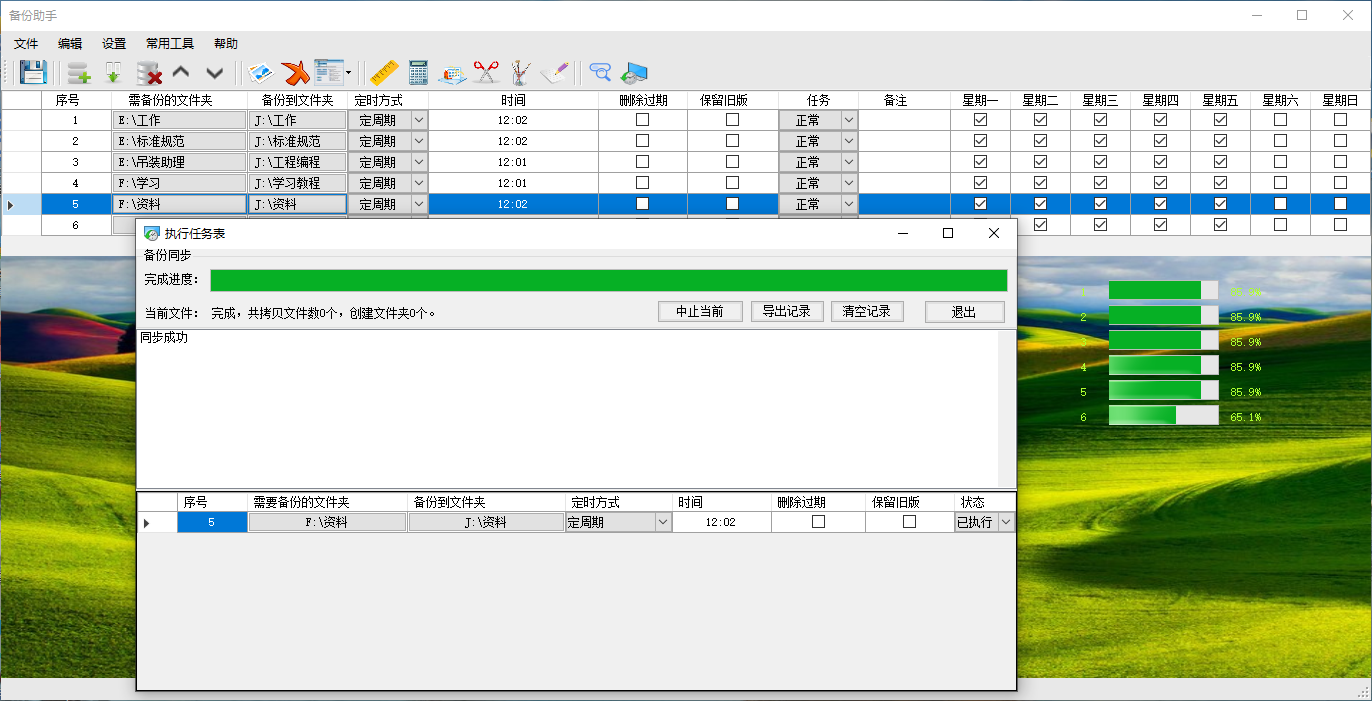Toggle 保留旧版 checkbox in the task dialog row

[x=909, y=522]
